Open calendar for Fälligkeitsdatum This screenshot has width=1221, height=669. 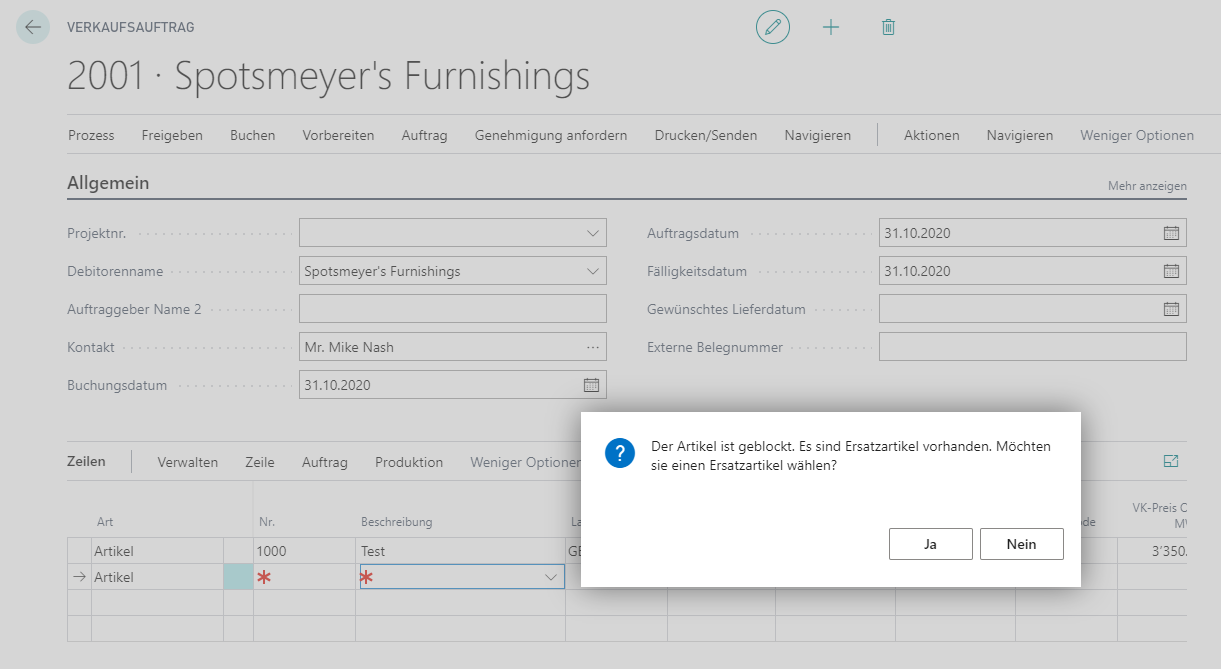click(x=1171, y=271)
